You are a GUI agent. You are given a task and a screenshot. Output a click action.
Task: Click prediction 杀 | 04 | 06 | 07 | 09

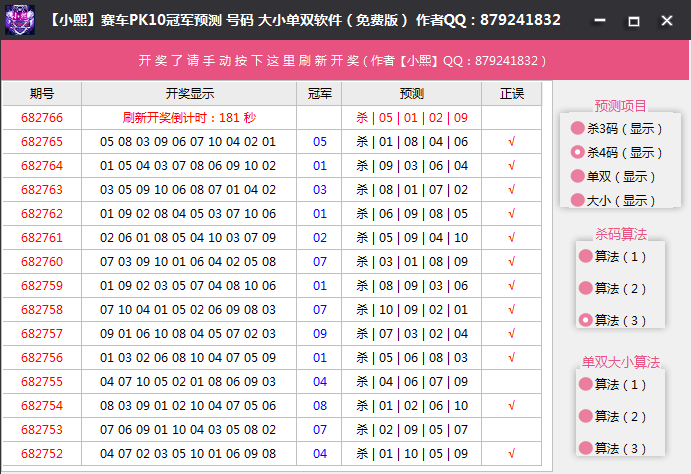(x=412, y=381)
